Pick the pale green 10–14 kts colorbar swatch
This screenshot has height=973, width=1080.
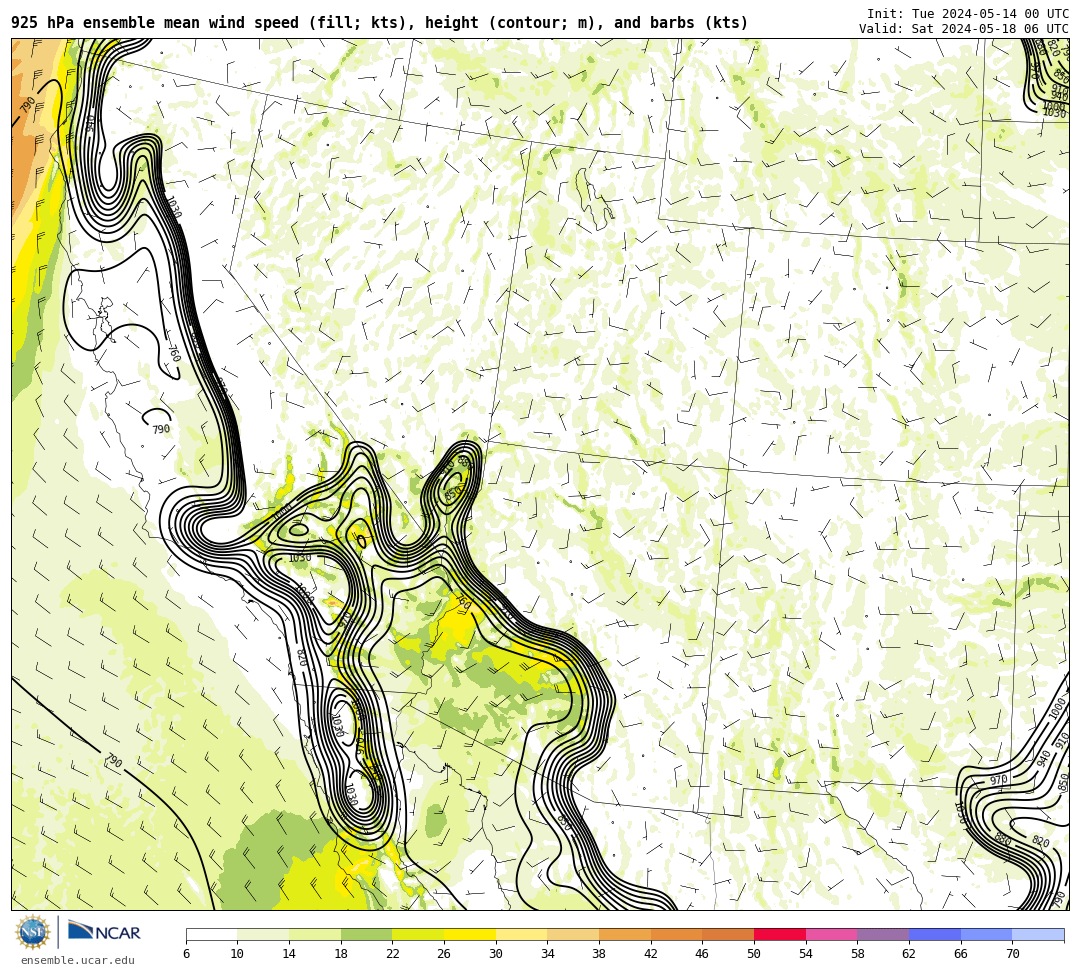(263, 934)
